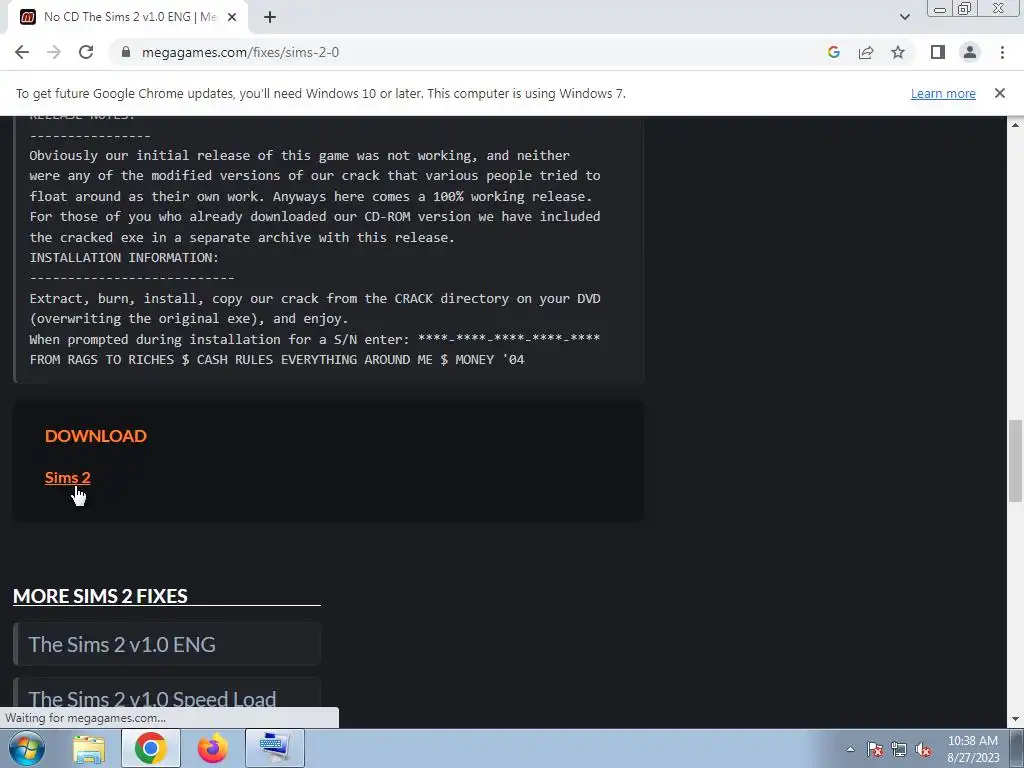The height and width of the screenshot is (768, 1024).
Task: Open a new browser tab
Action: click(270, 17)
